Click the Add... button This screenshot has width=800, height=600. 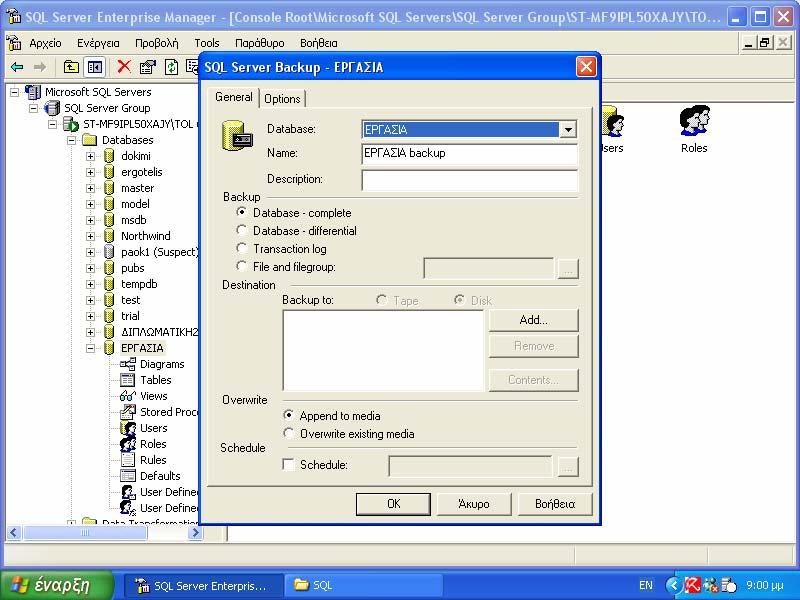tap(534, 320)
